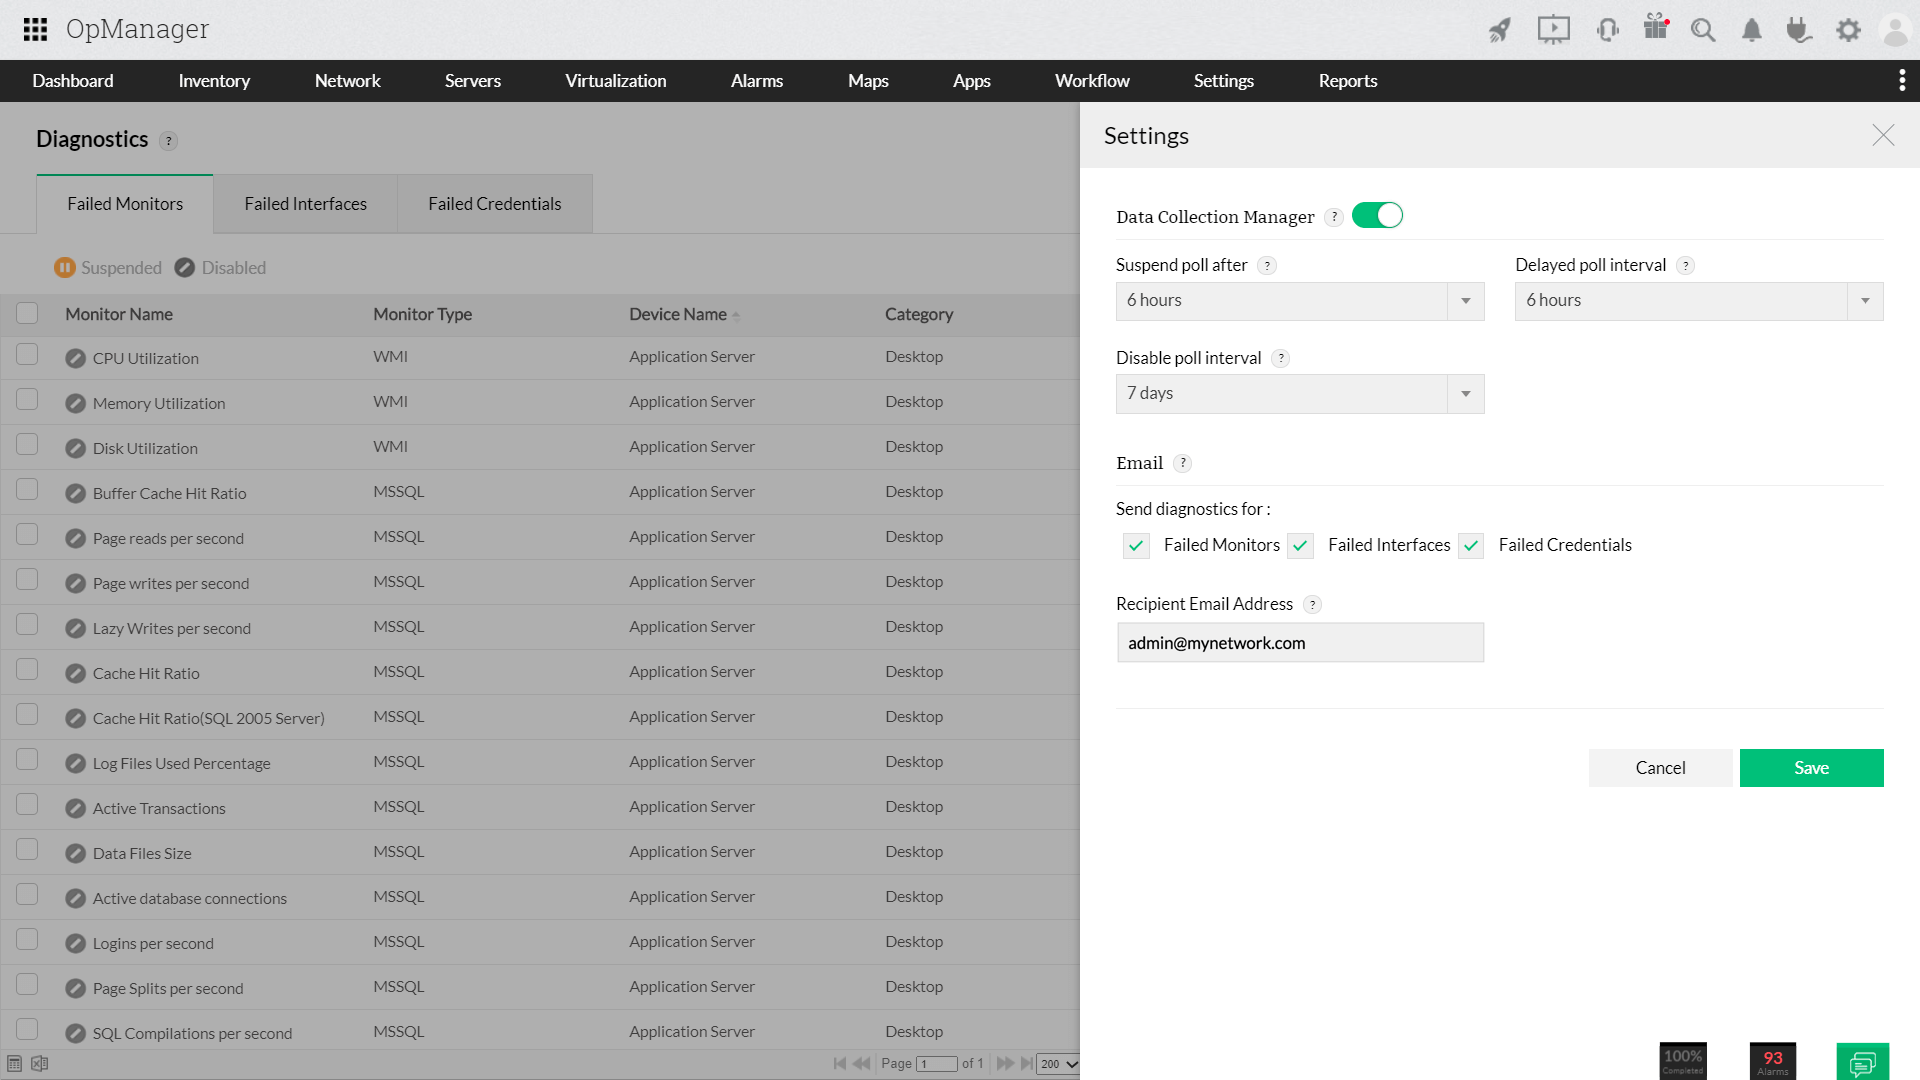Switch to Failed Interfaces tab

(305, 204)
